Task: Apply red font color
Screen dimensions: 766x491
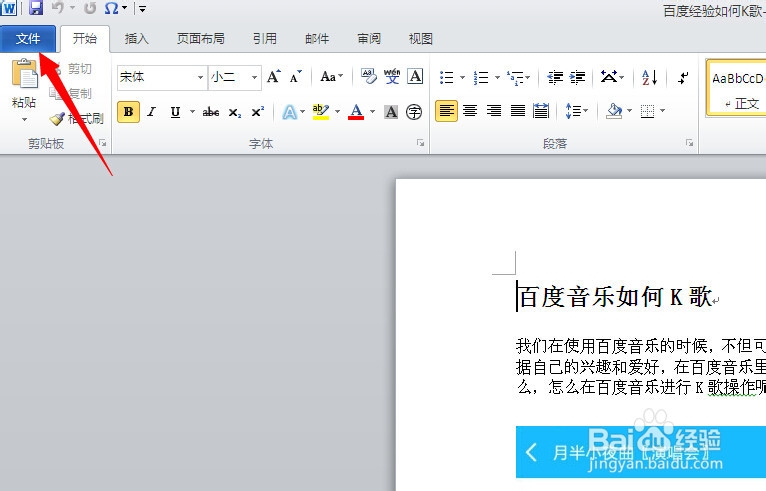Action: (356, 112)
